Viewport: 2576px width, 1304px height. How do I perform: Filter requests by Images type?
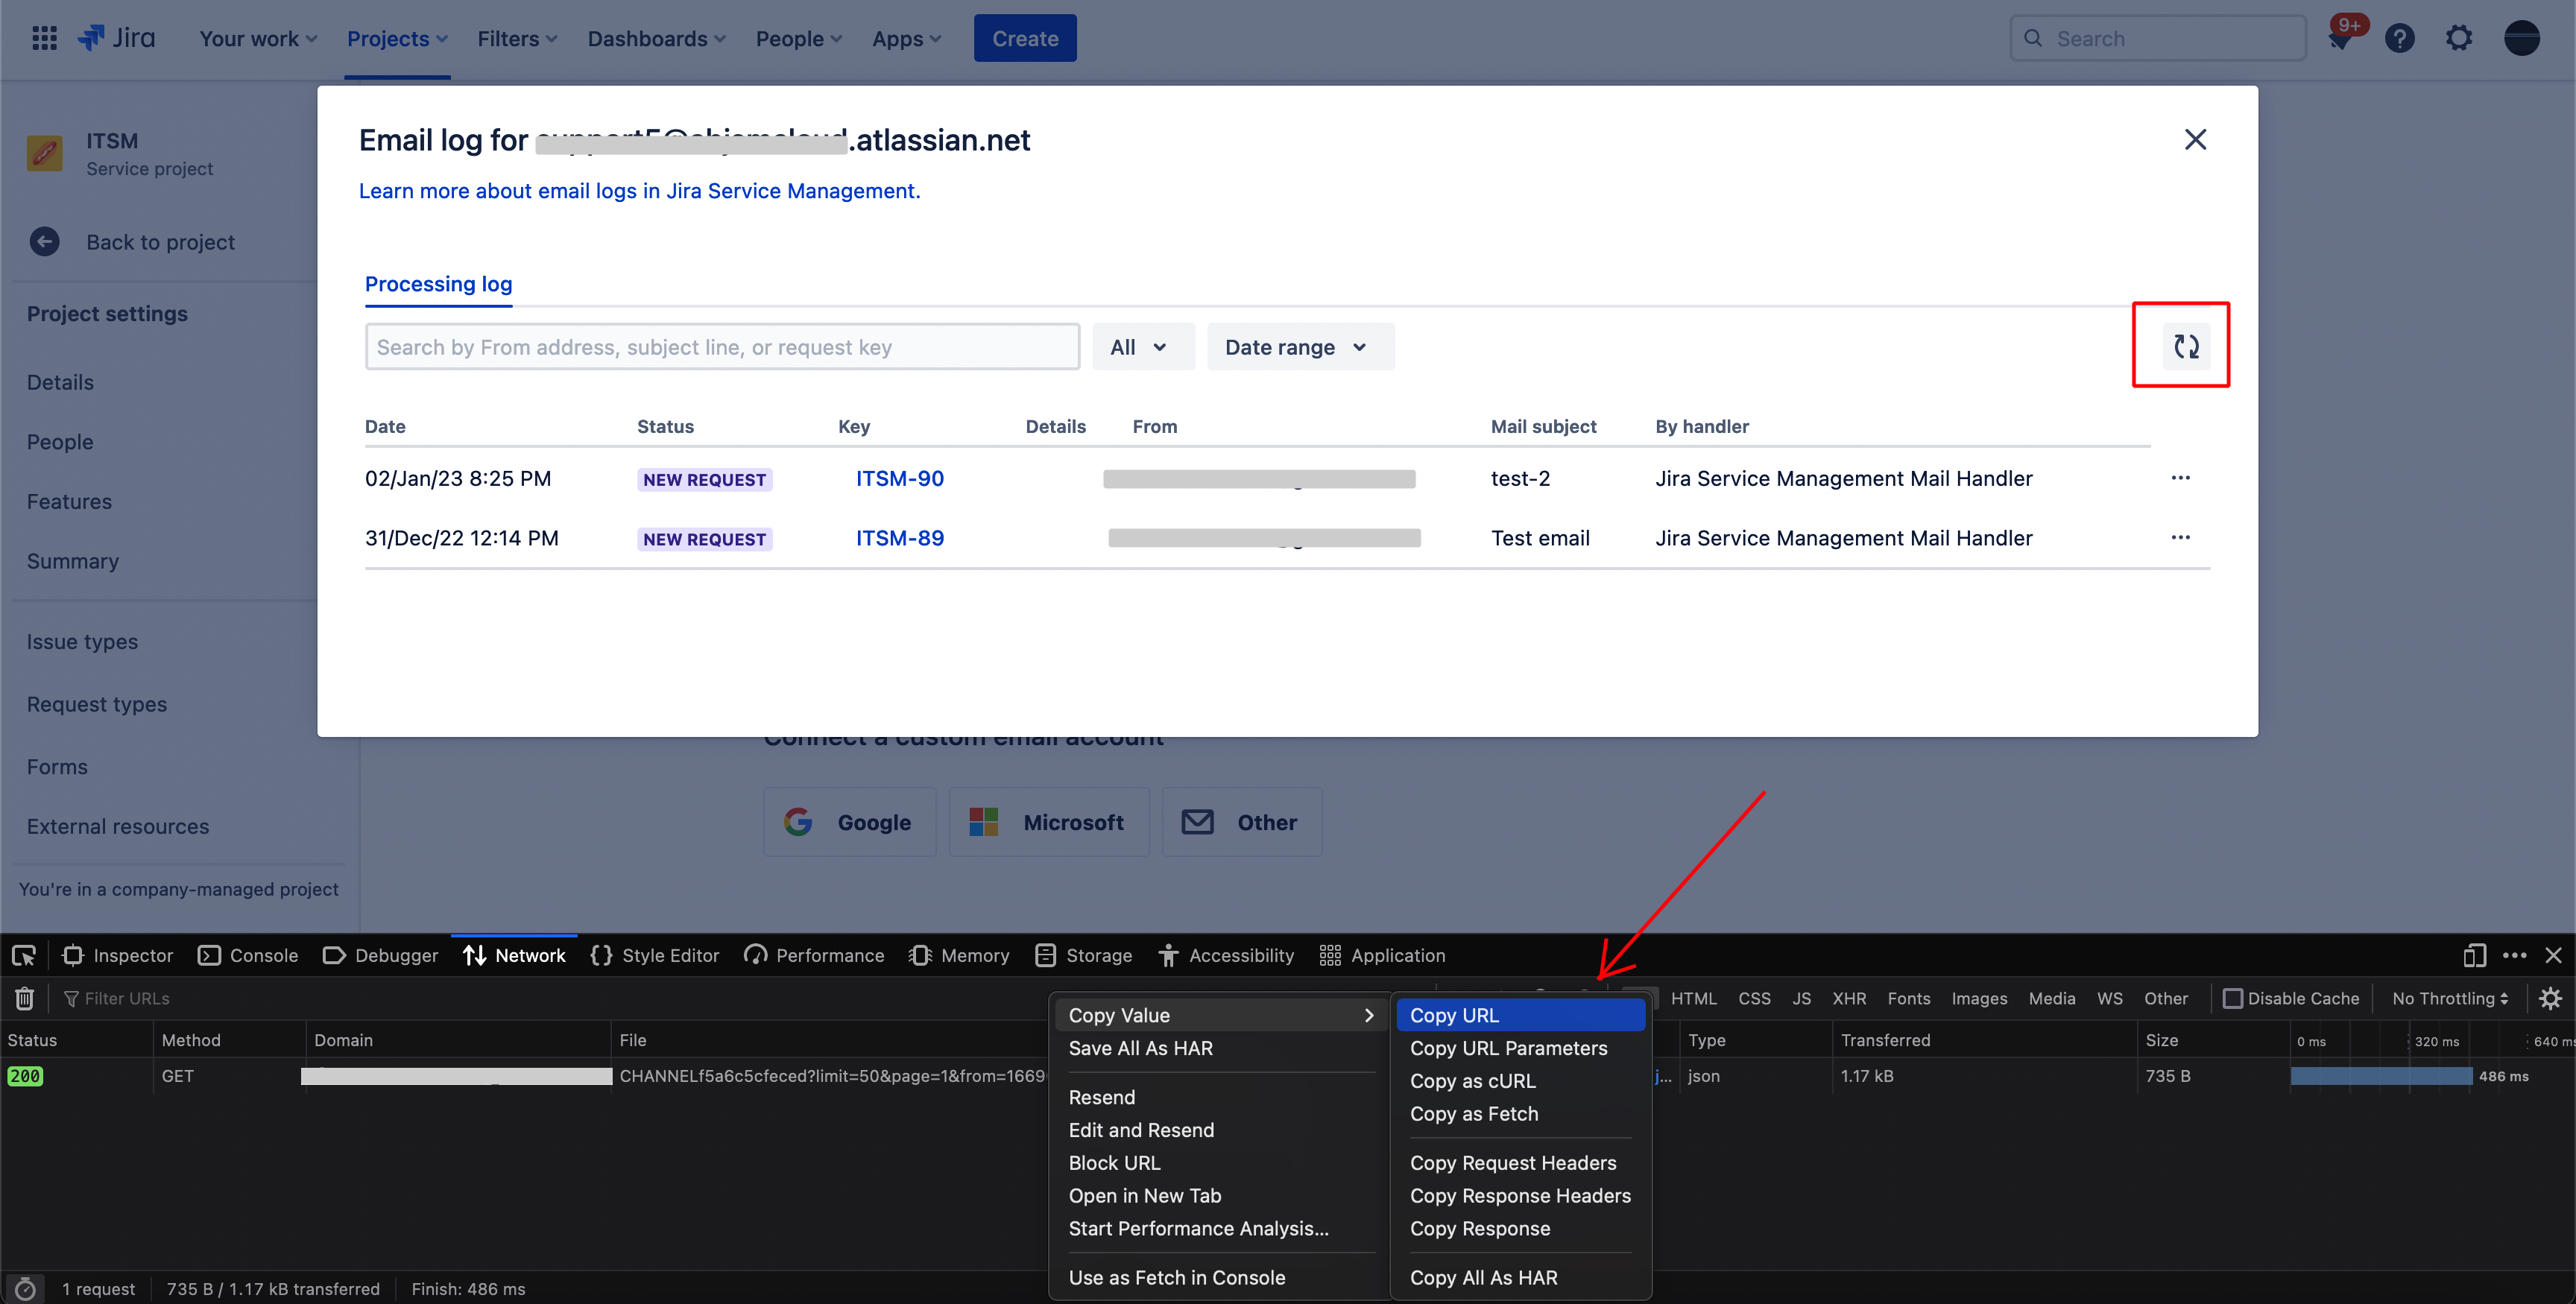1979,998
